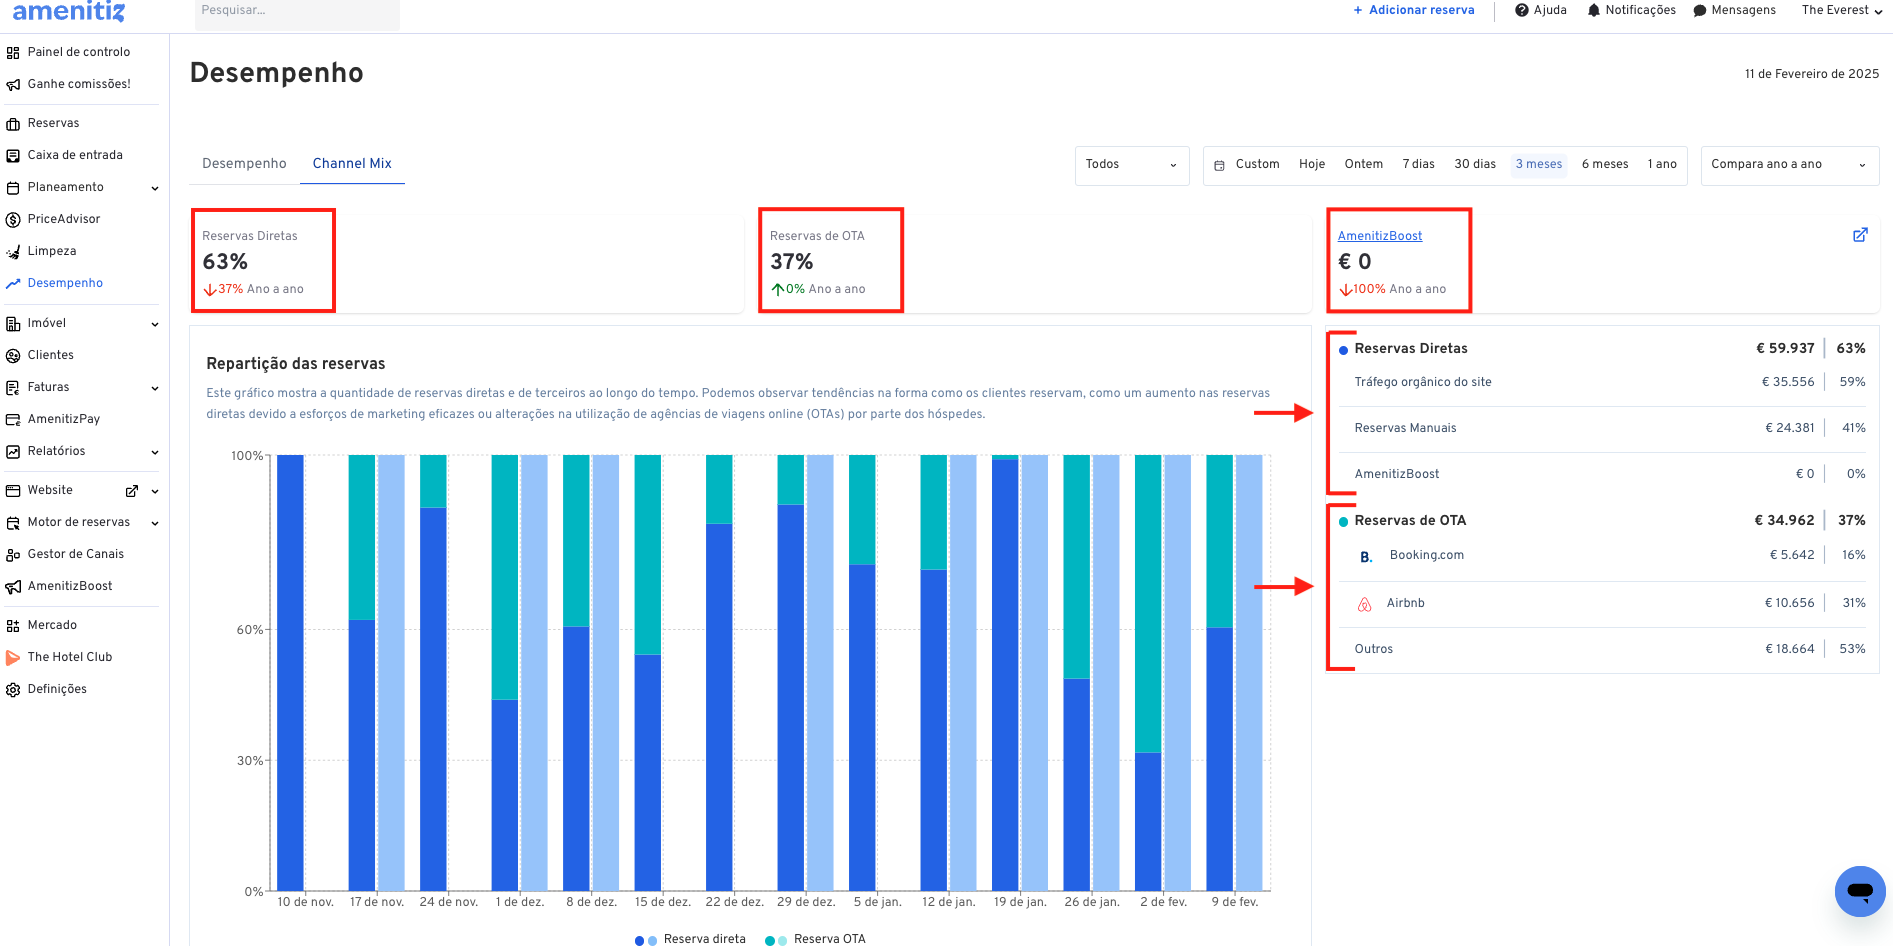
Task: Select the Hoje period
Action: [x=1312, y=165]
